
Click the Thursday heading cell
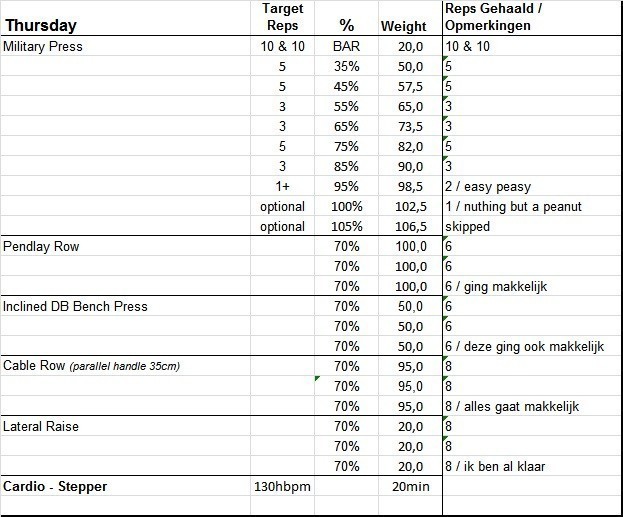(42, 26)
